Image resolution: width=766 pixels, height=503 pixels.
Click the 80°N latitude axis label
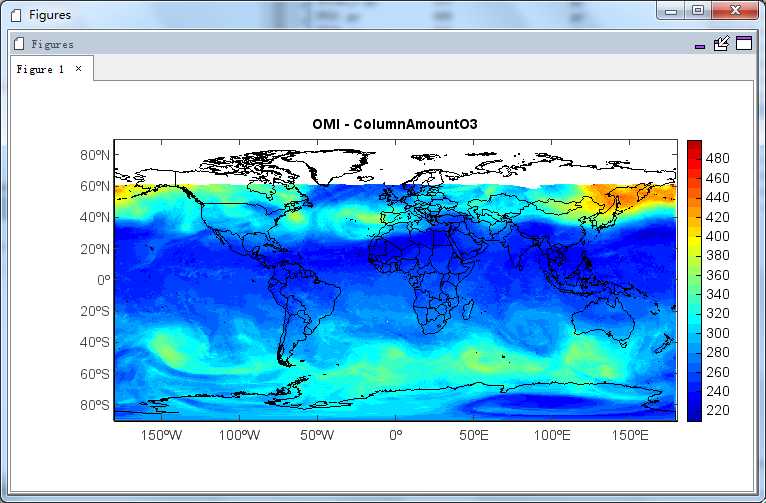(x=95, y=155)
